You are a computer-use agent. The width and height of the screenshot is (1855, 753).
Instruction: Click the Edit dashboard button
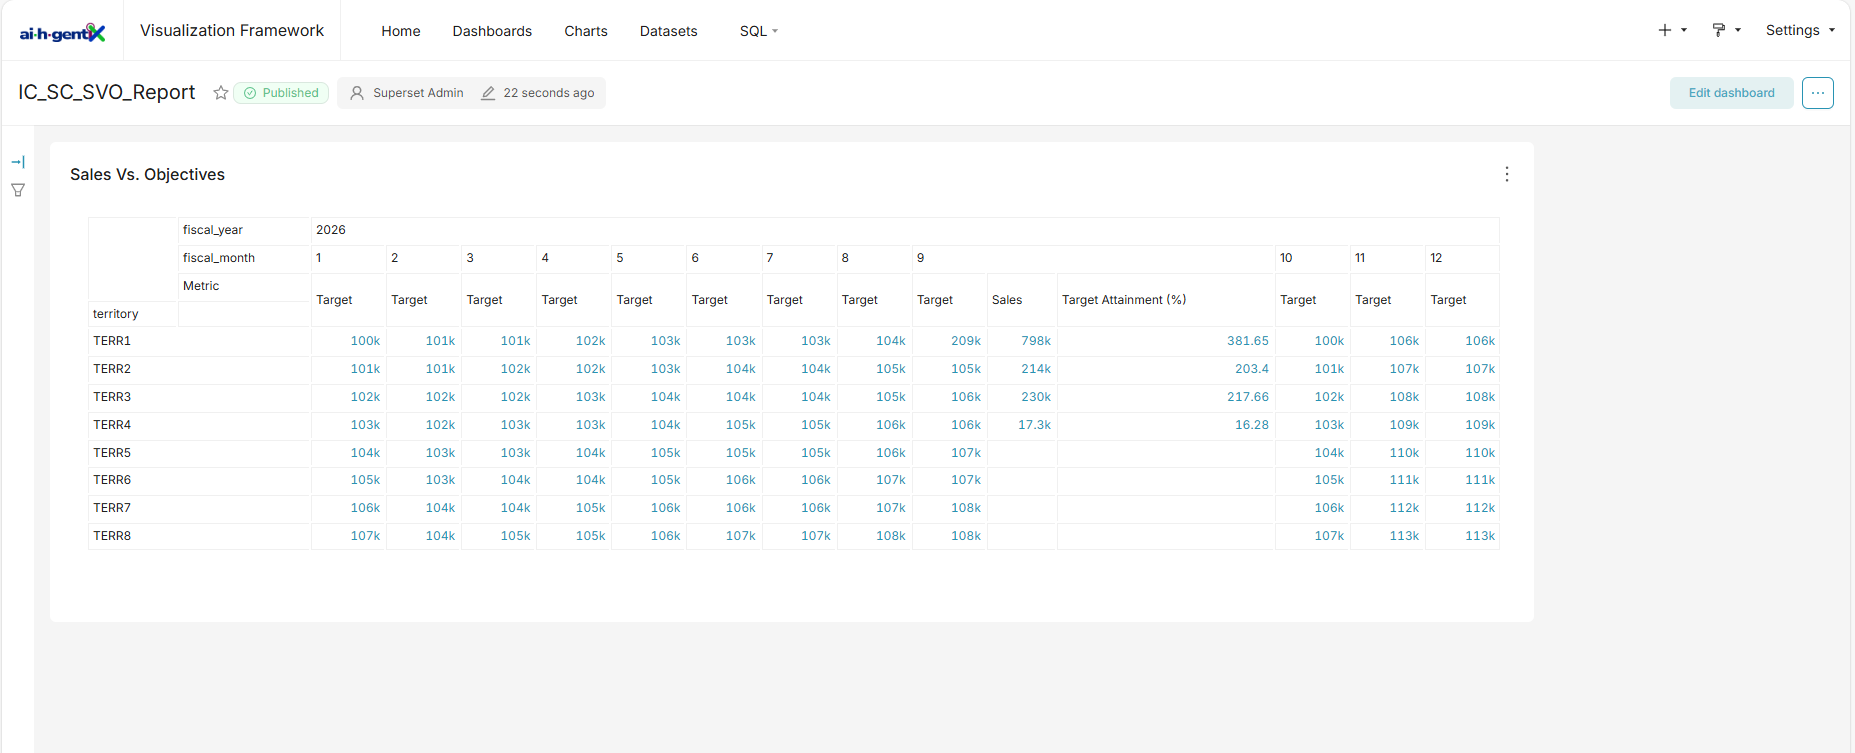click(x=1731, y=93)
